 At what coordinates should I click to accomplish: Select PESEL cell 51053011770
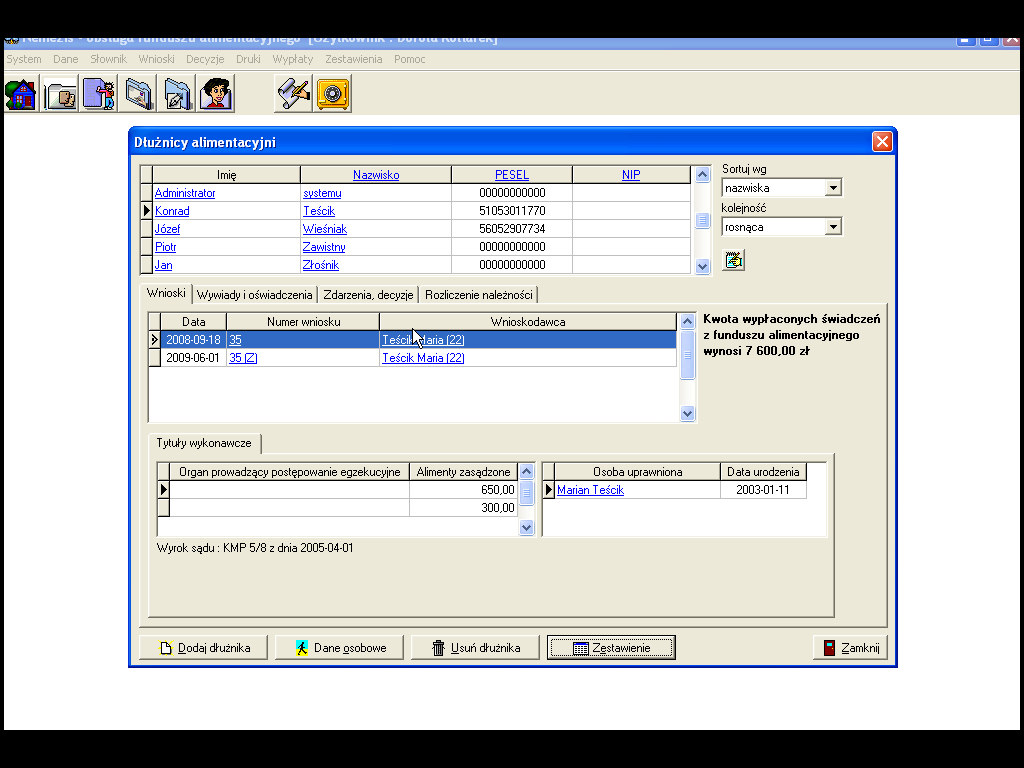(512, 212)
